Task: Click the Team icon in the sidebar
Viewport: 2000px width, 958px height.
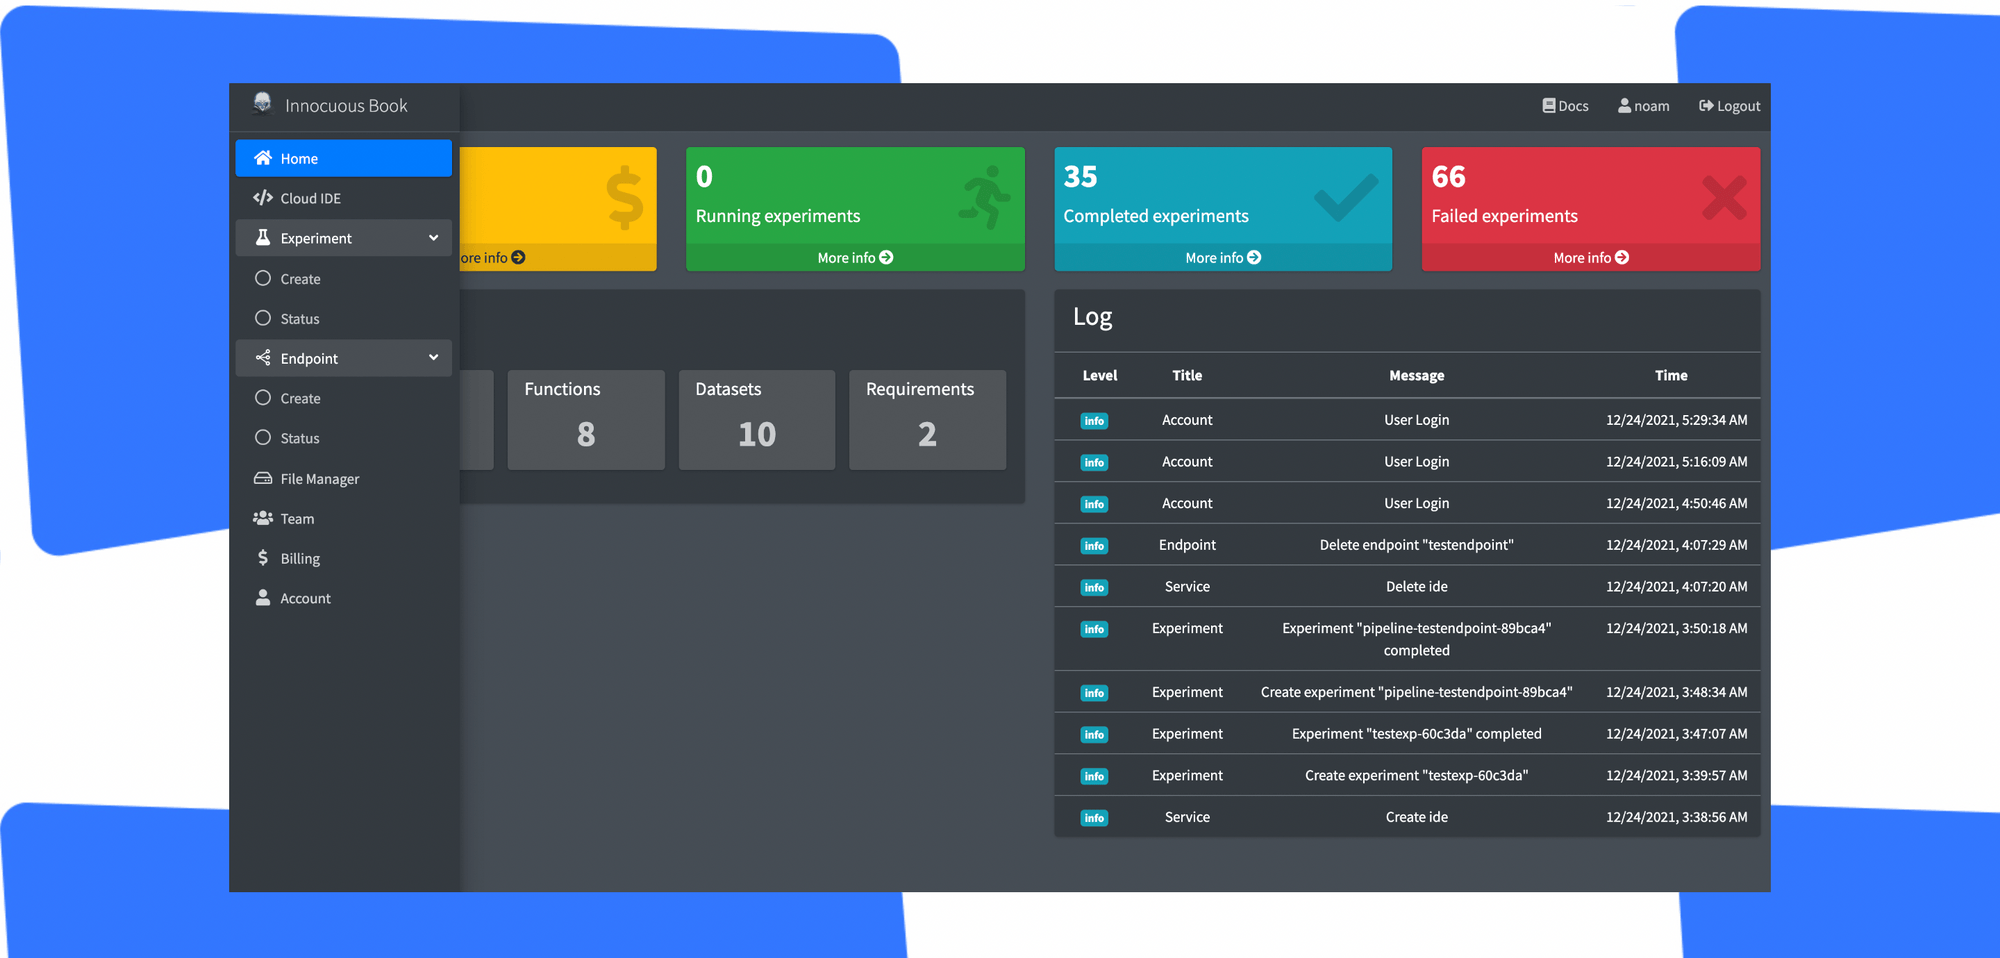Action: tap(263, 518)
